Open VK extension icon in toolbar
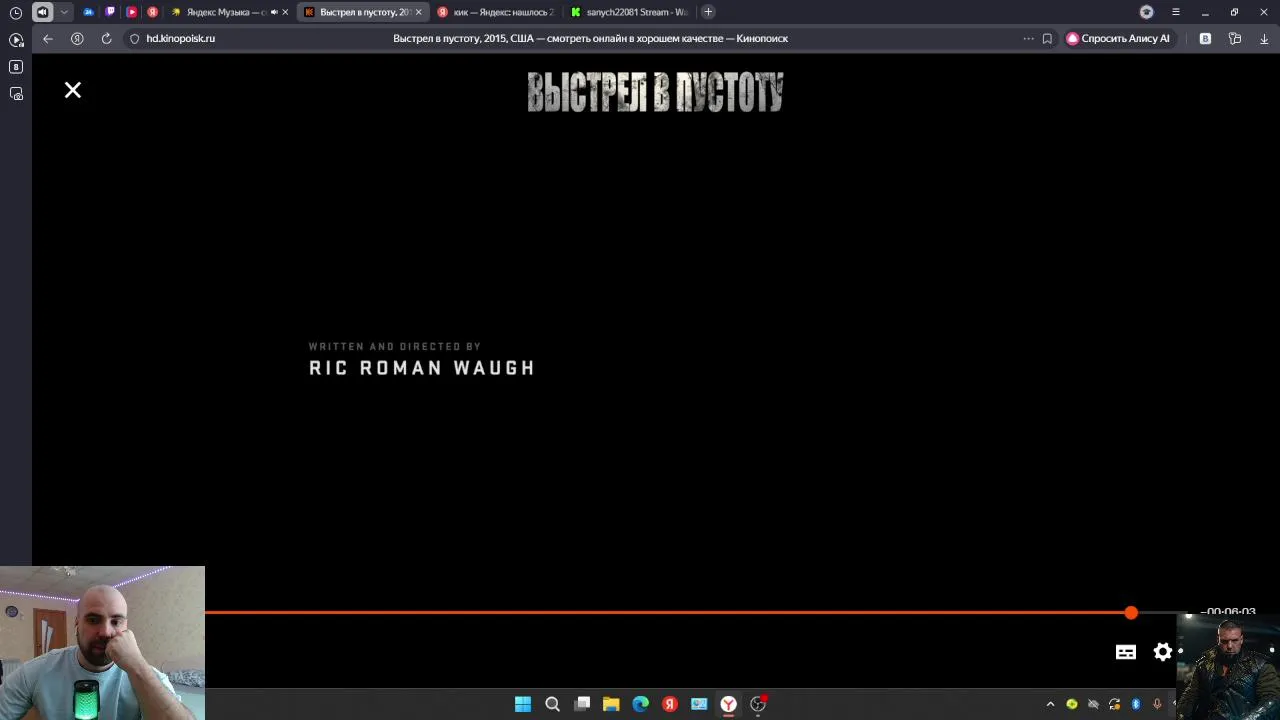Screen dimensions: 1280x720 click(1205, 38)
